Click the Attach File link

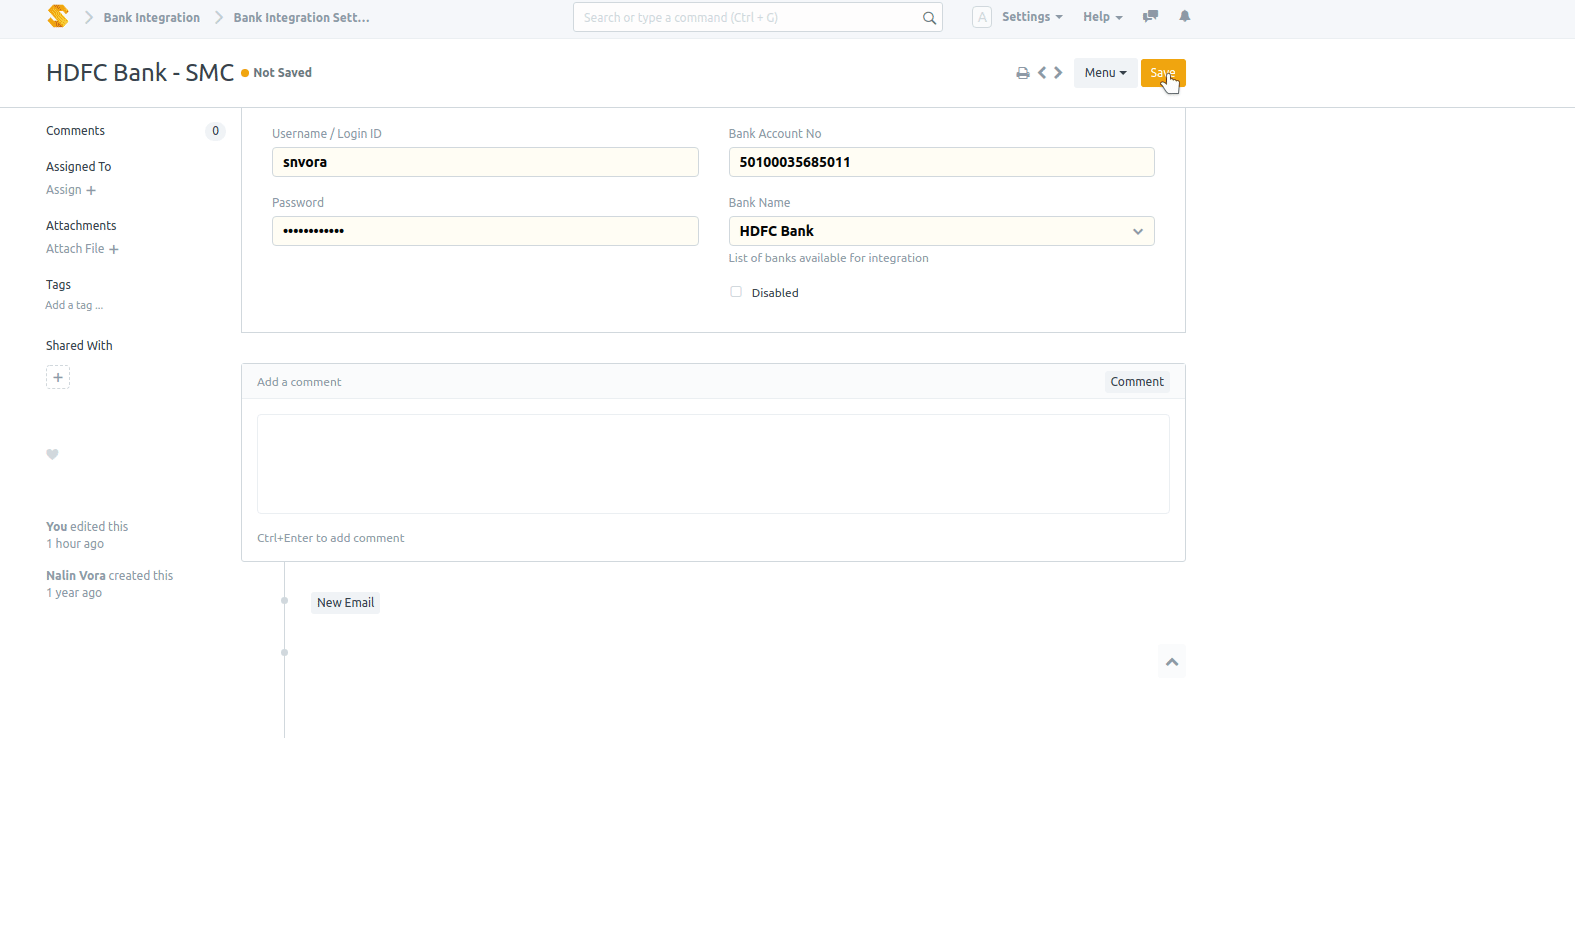coord(75,249)
